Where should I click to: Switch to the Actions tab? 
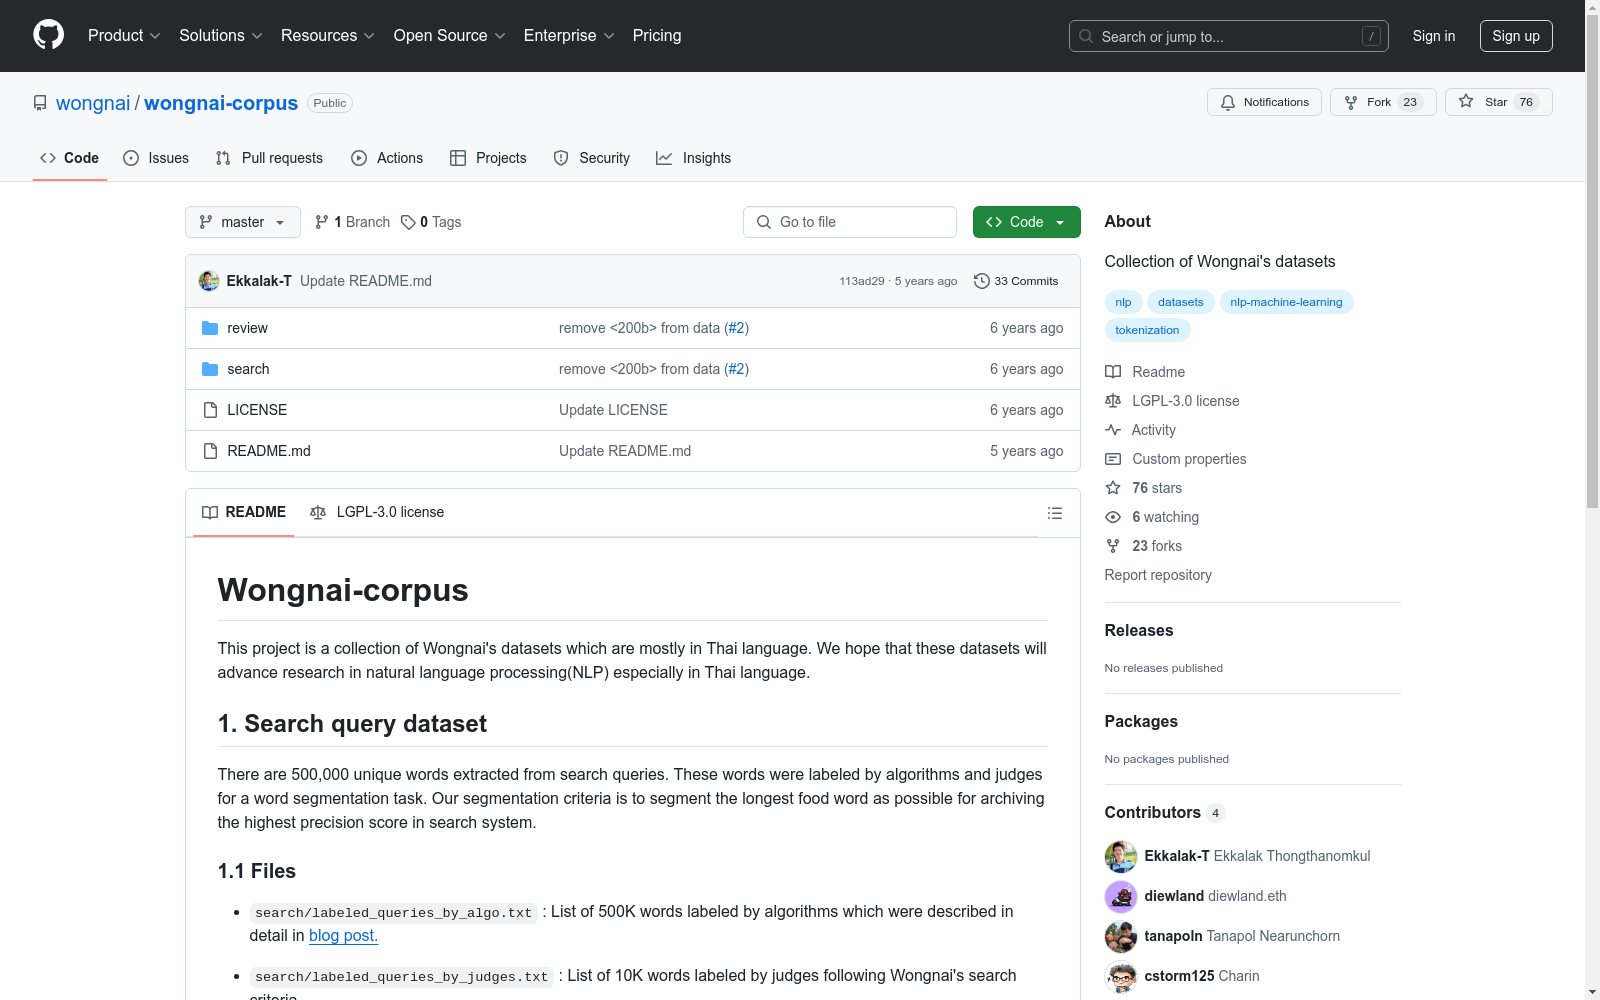coord(387,158)
